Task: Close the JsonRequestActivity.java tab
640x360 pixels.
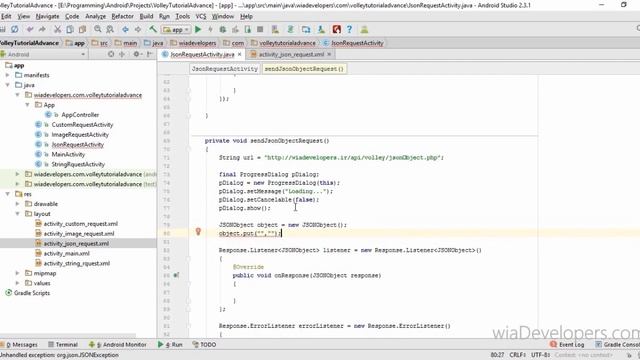Action: (x=240, y=54)
